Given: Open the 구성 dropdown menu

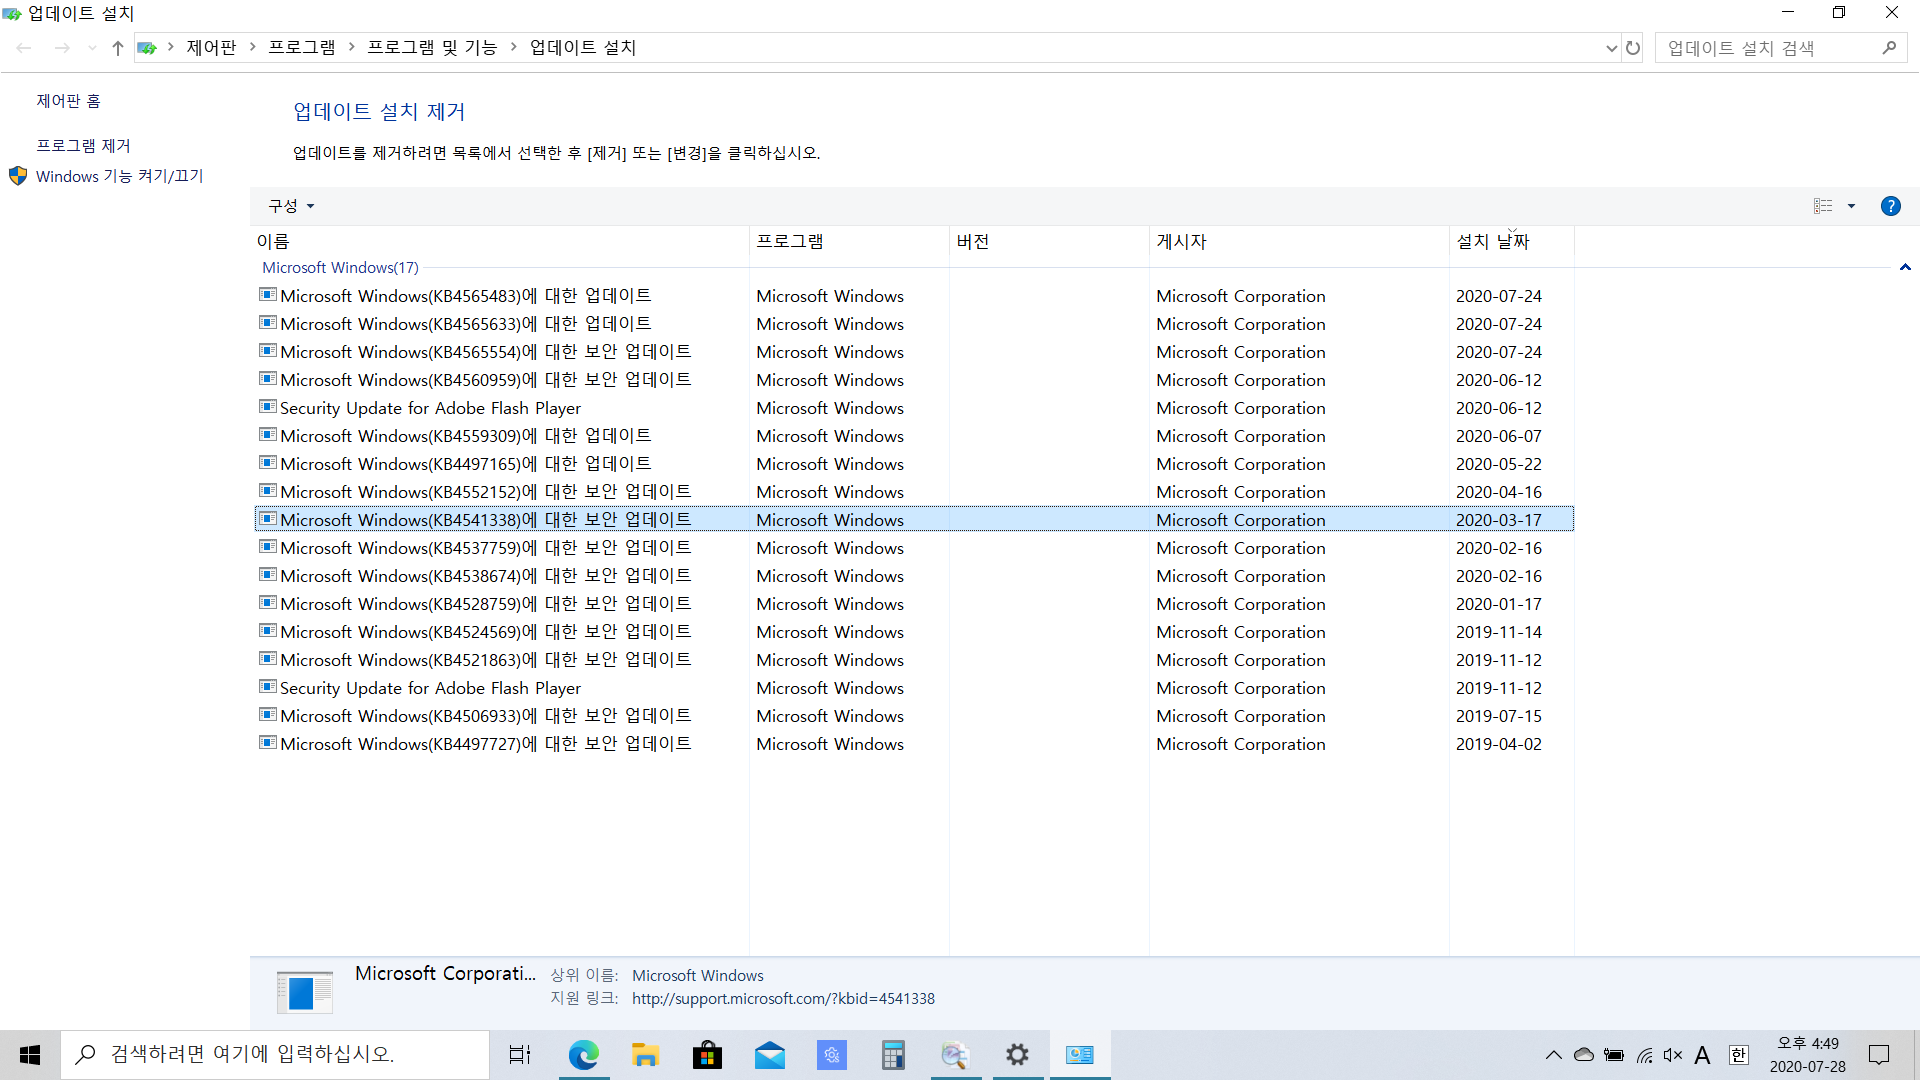Looking at the screenshot, I should point(291,206).
